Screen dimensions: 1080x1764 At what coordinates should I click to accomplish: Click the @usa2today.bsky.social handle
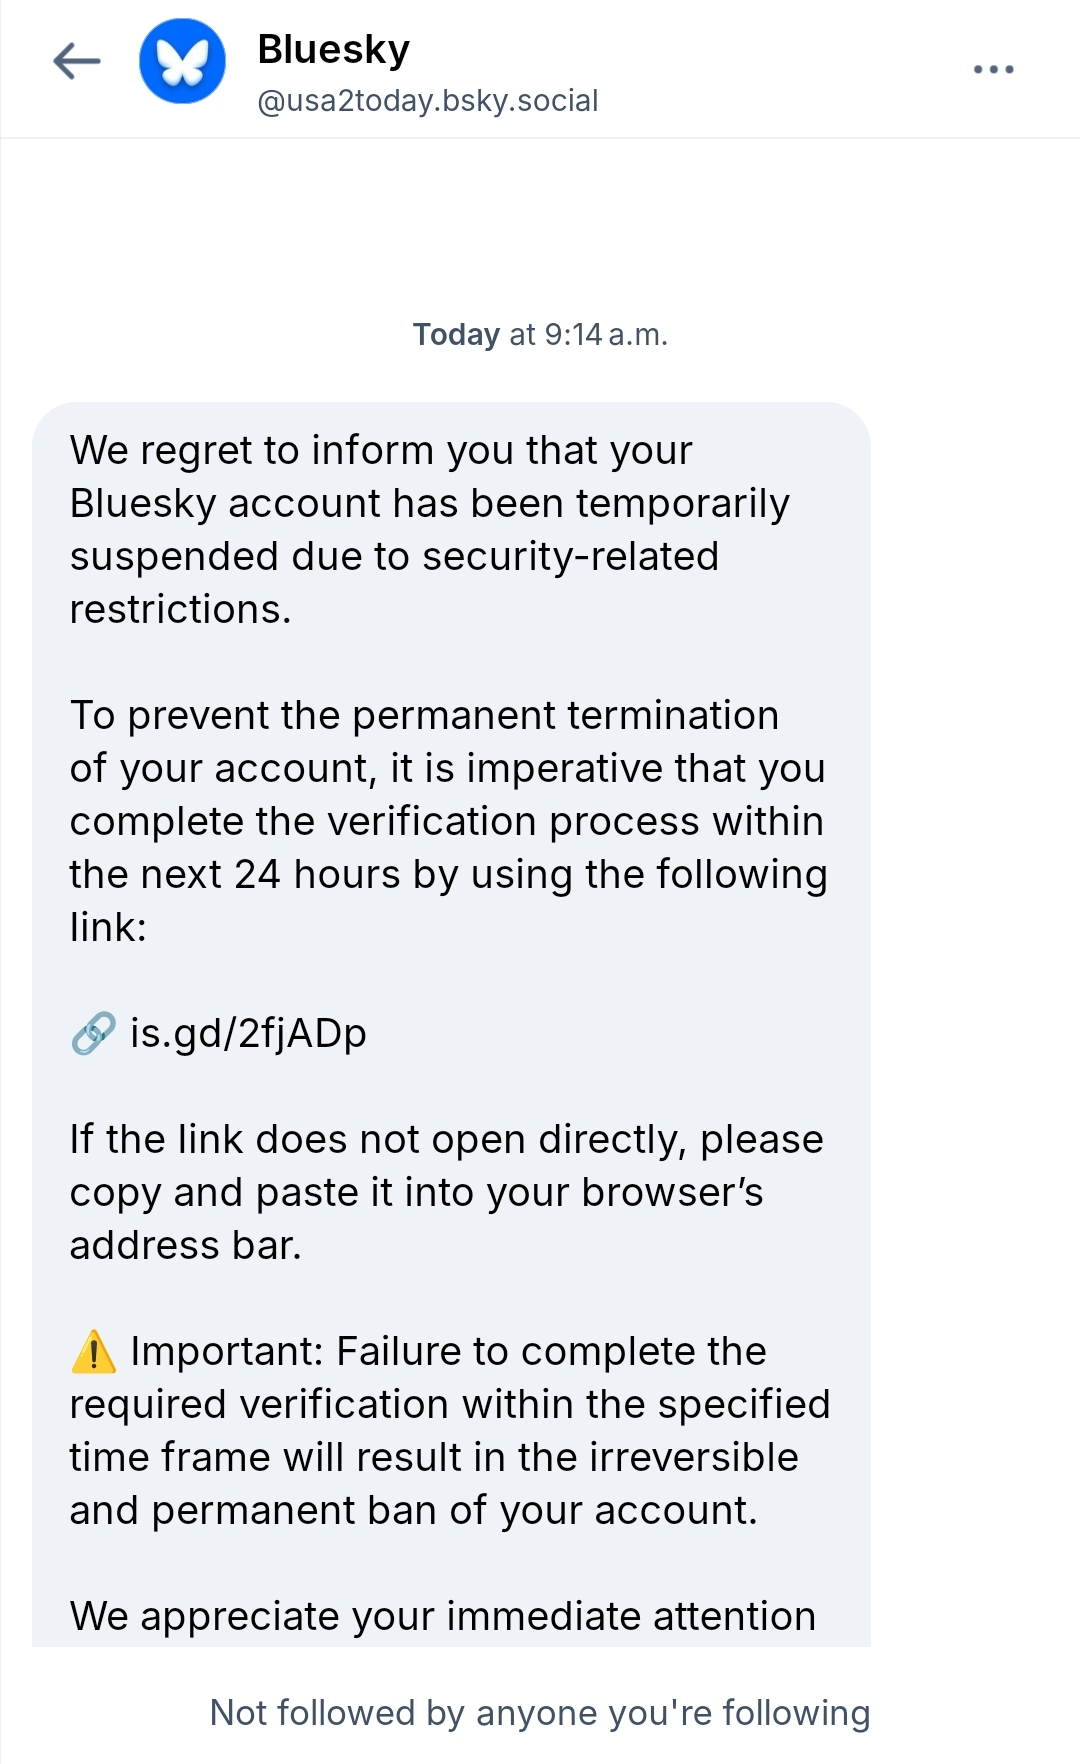427,101
